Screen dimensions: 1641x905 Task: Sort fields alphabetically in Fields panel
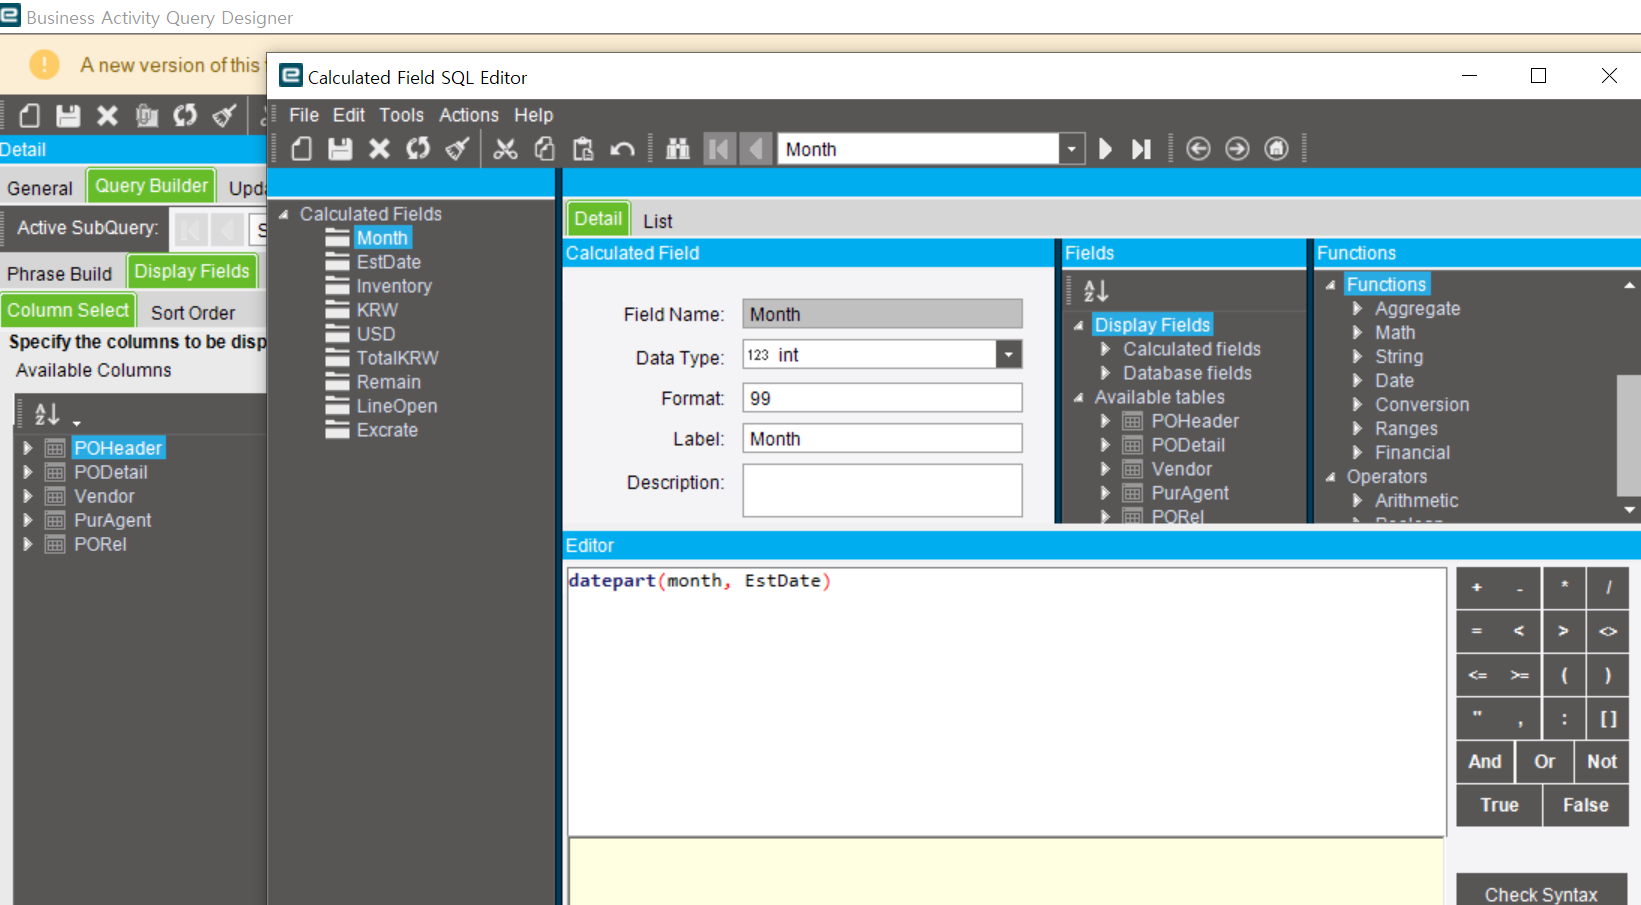pos(1095,291)
